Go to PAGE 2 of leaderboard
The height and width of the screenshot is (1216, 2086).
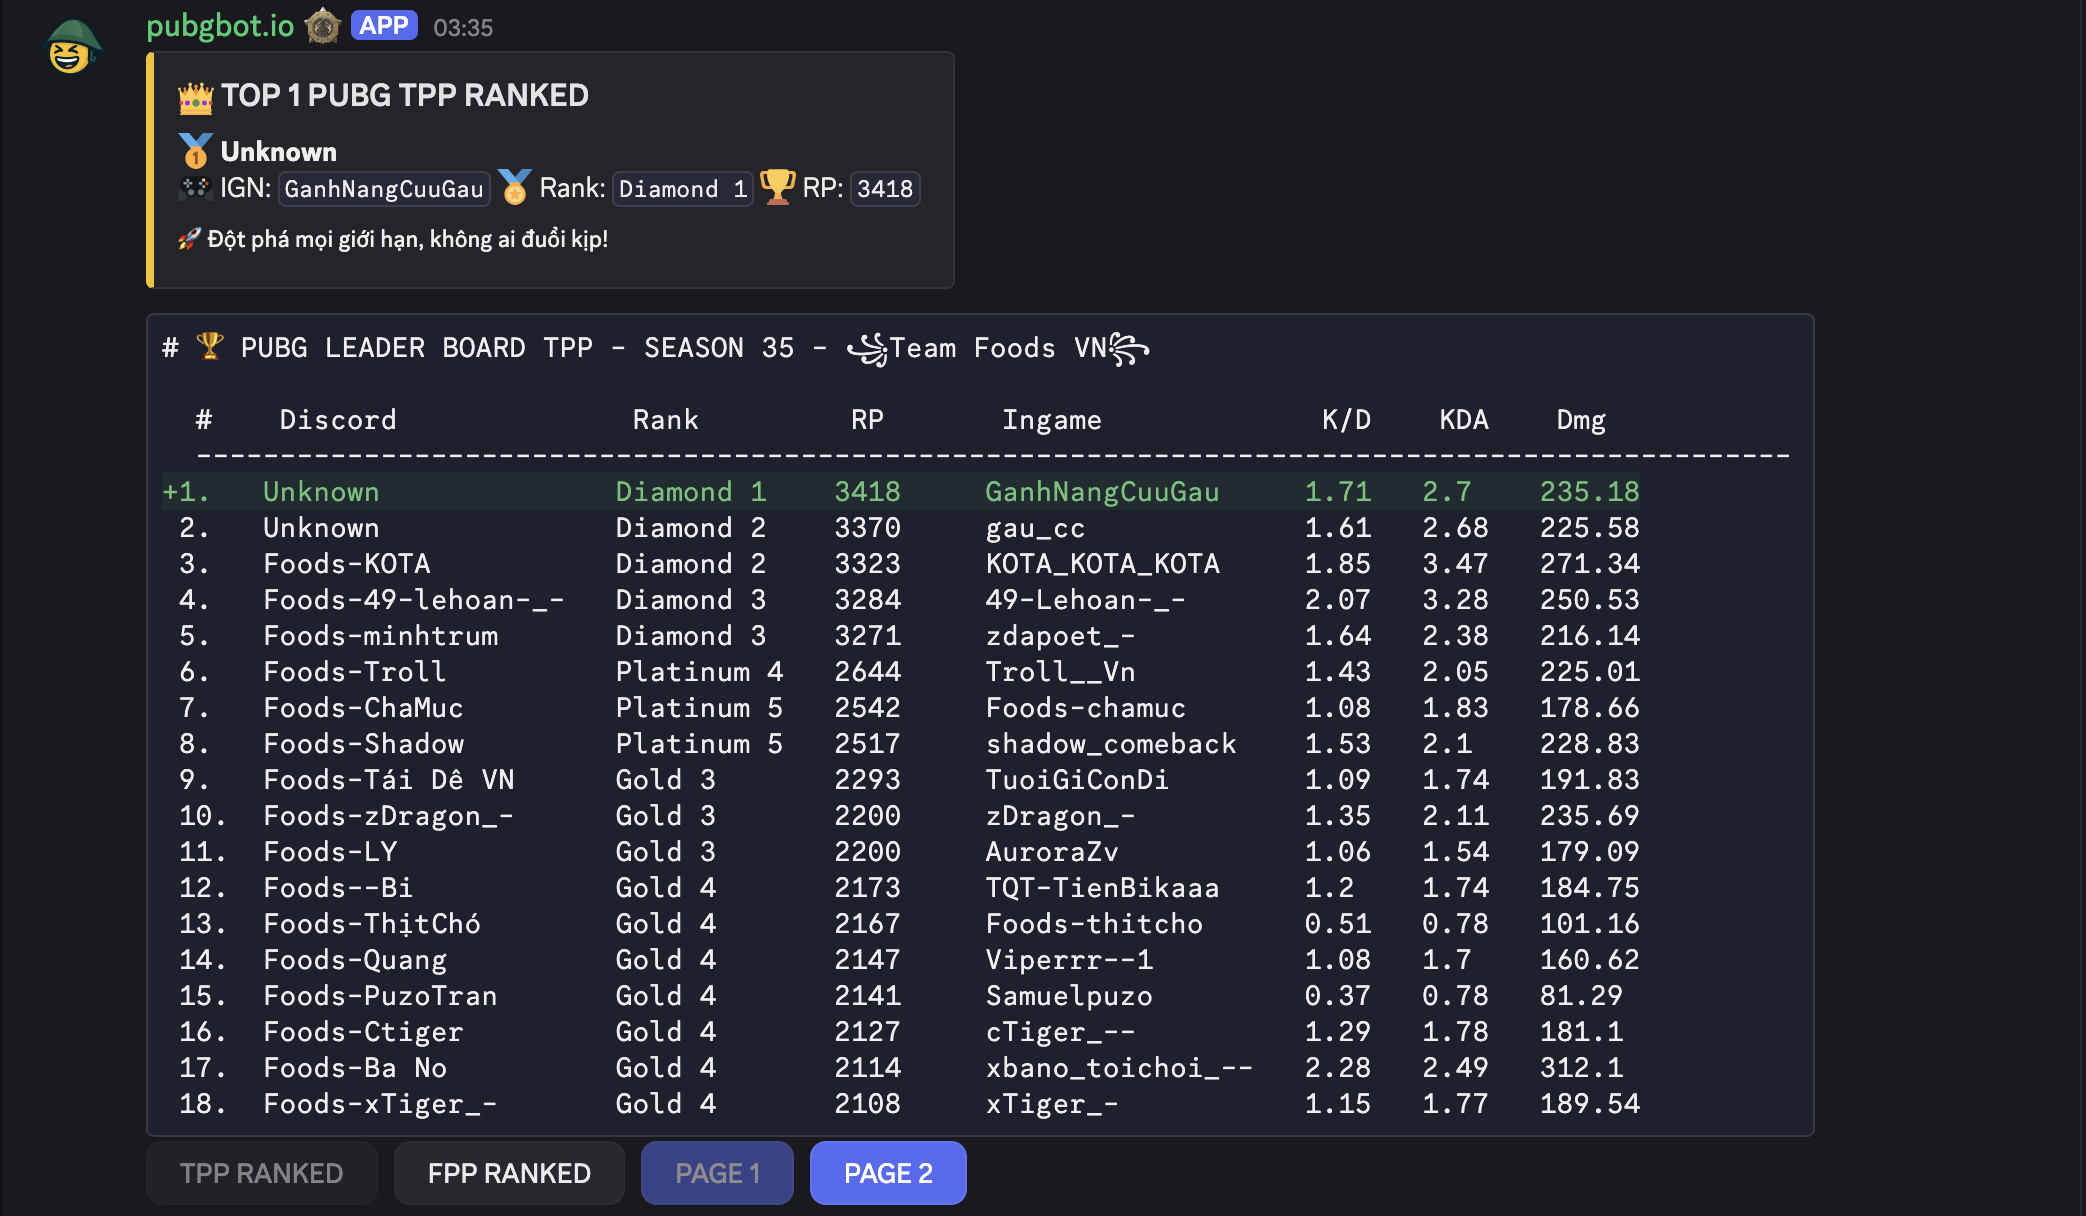click(888, 1173)
